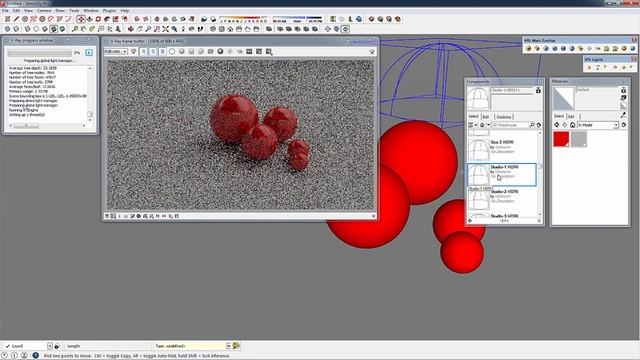Select the Offset tool
This screenshot has width=640, height=360.
pyautogui.click(x=124, y=19)
